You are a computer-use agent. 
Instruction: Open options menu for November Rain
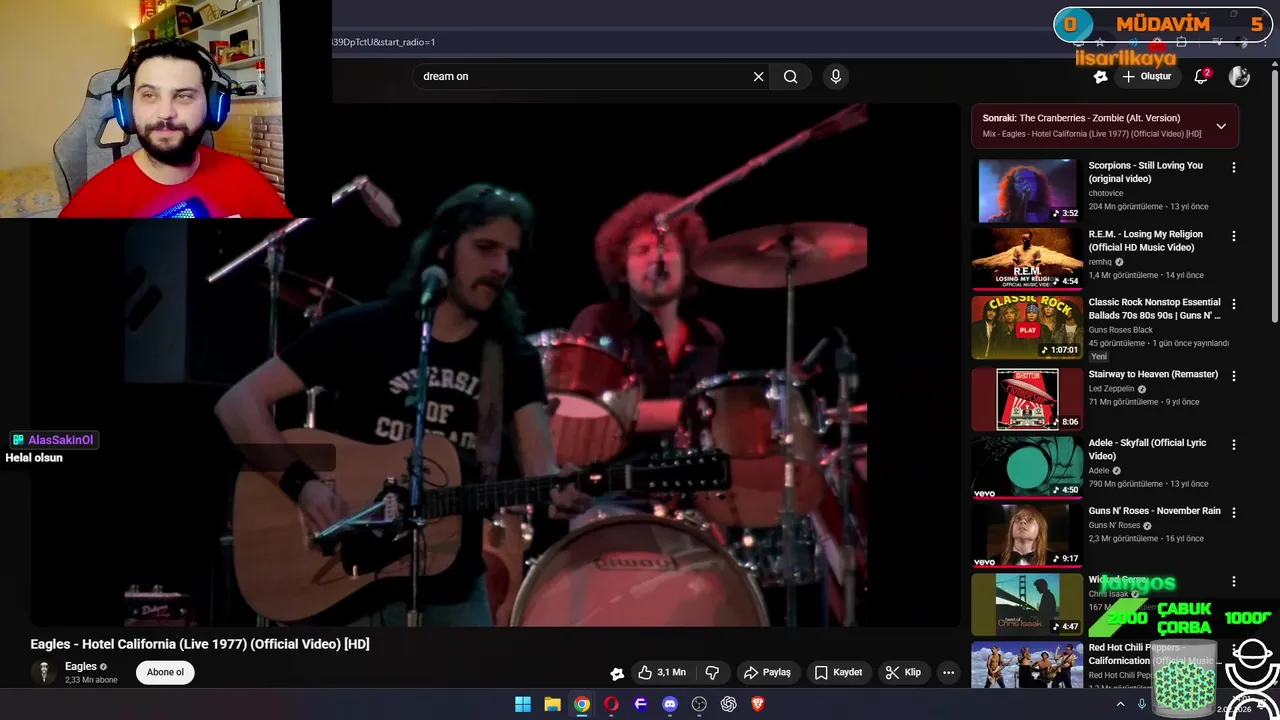(1233, 513)
